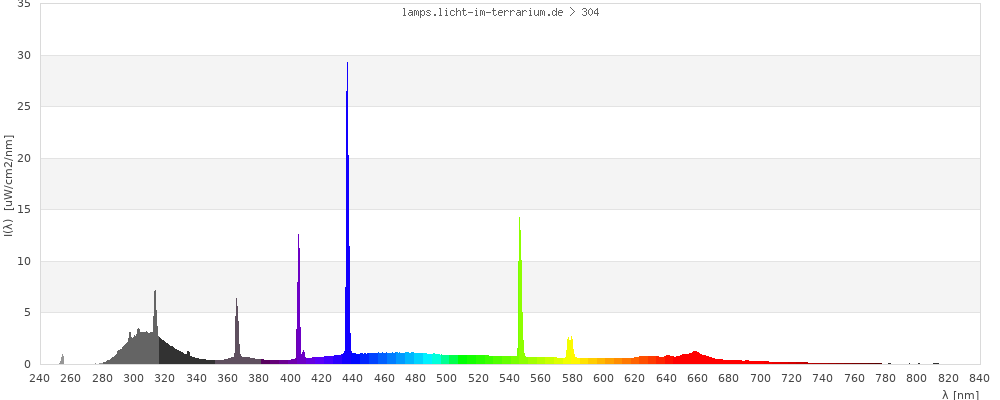Click the small peak near 254 nm
Viewport: 1000px width, 400px height.
[x=62, y=359]
